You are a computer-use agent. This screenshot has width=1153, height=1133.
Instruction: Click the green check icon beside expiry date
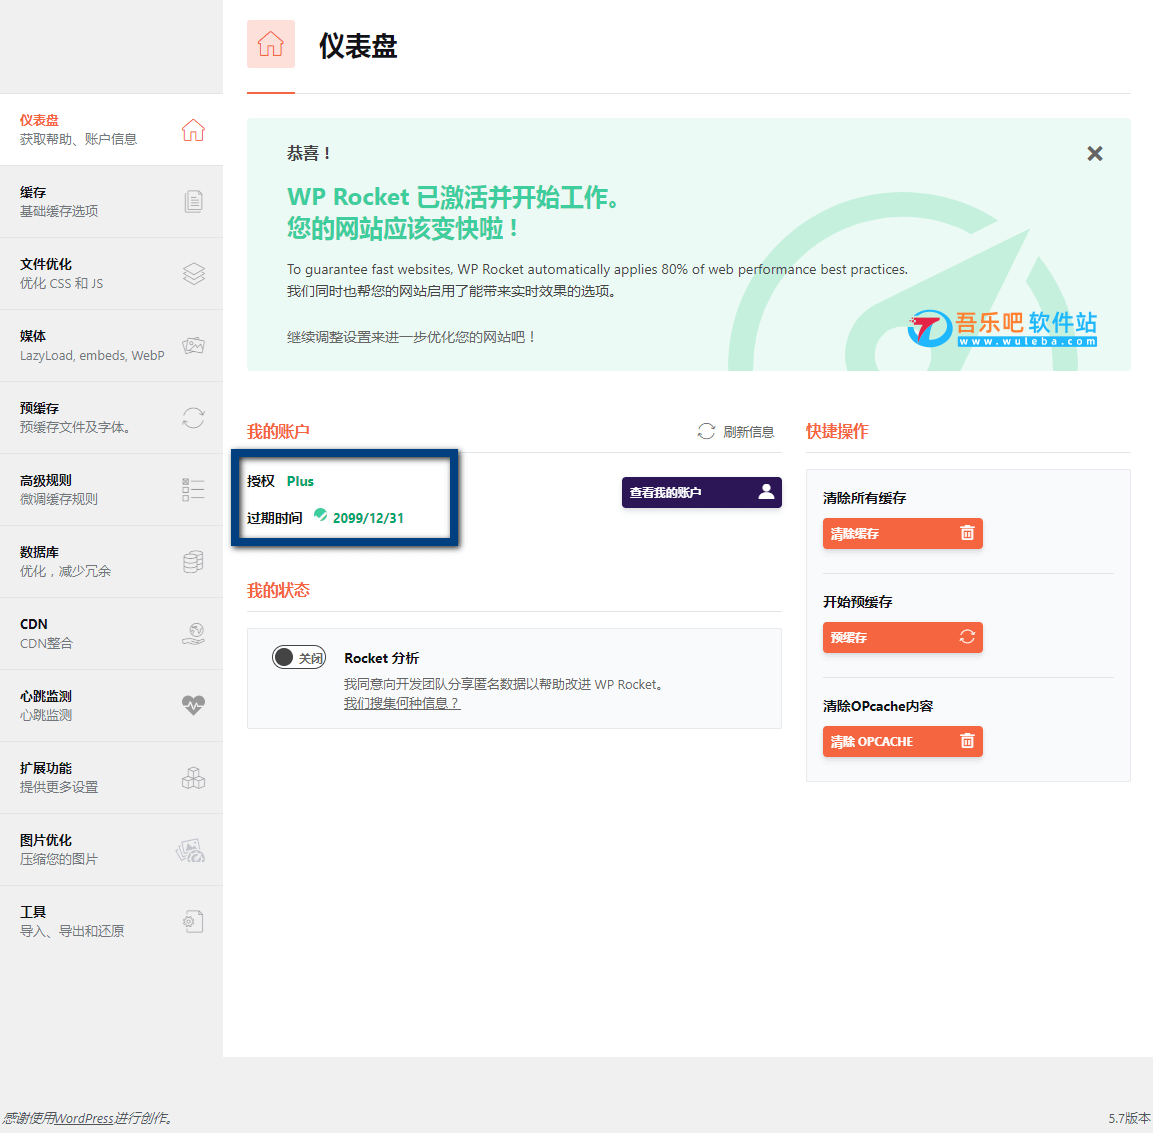pyautogui.click(x=321, y=515)
